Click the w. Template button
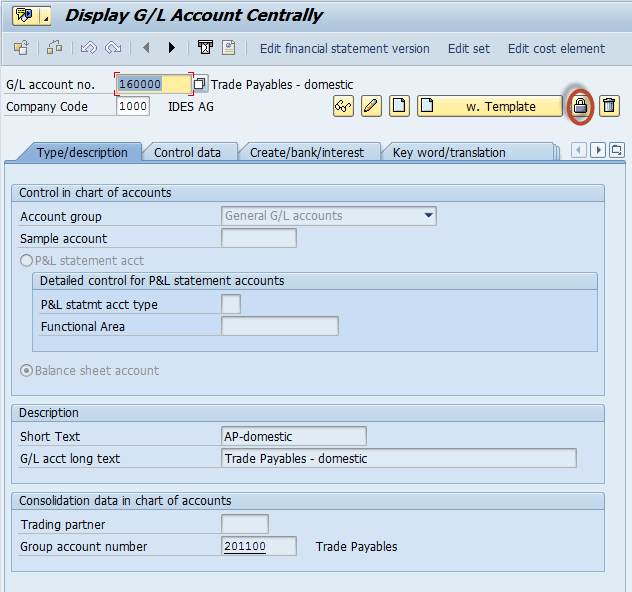Screen dimensions: 632x592 click(x=490, y=106)
